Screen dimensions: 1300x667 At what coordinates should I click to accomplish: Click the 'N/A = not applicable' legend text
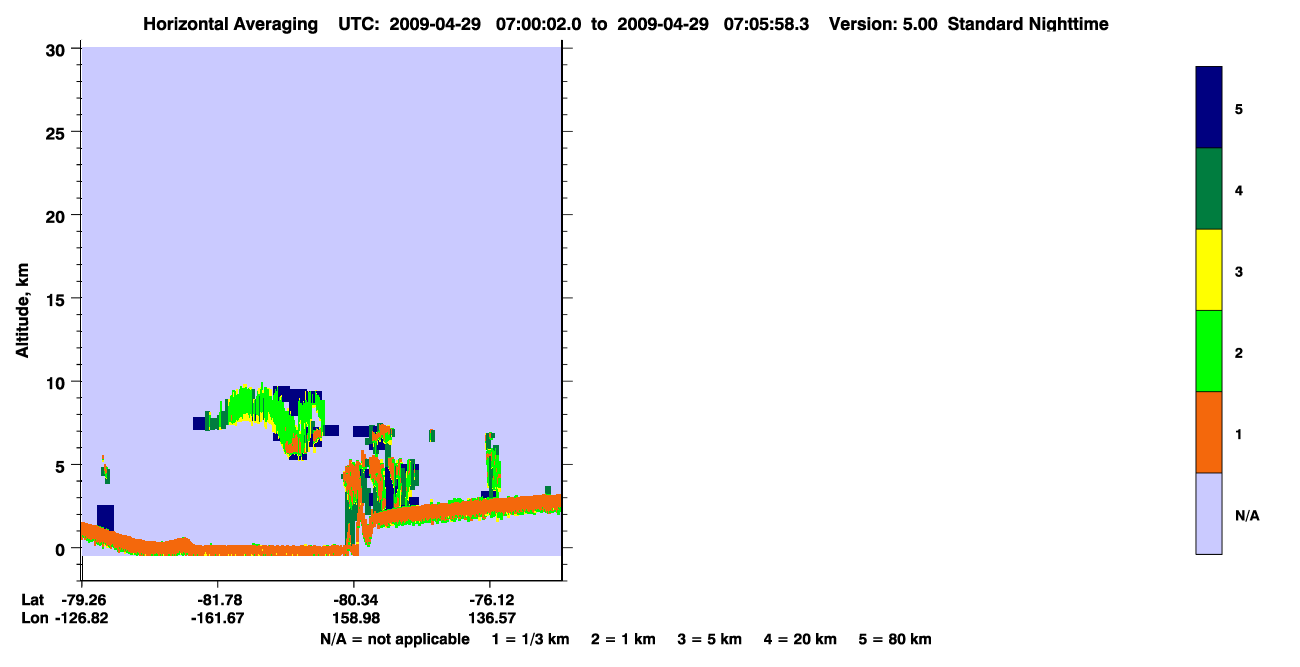coord(395,639)
